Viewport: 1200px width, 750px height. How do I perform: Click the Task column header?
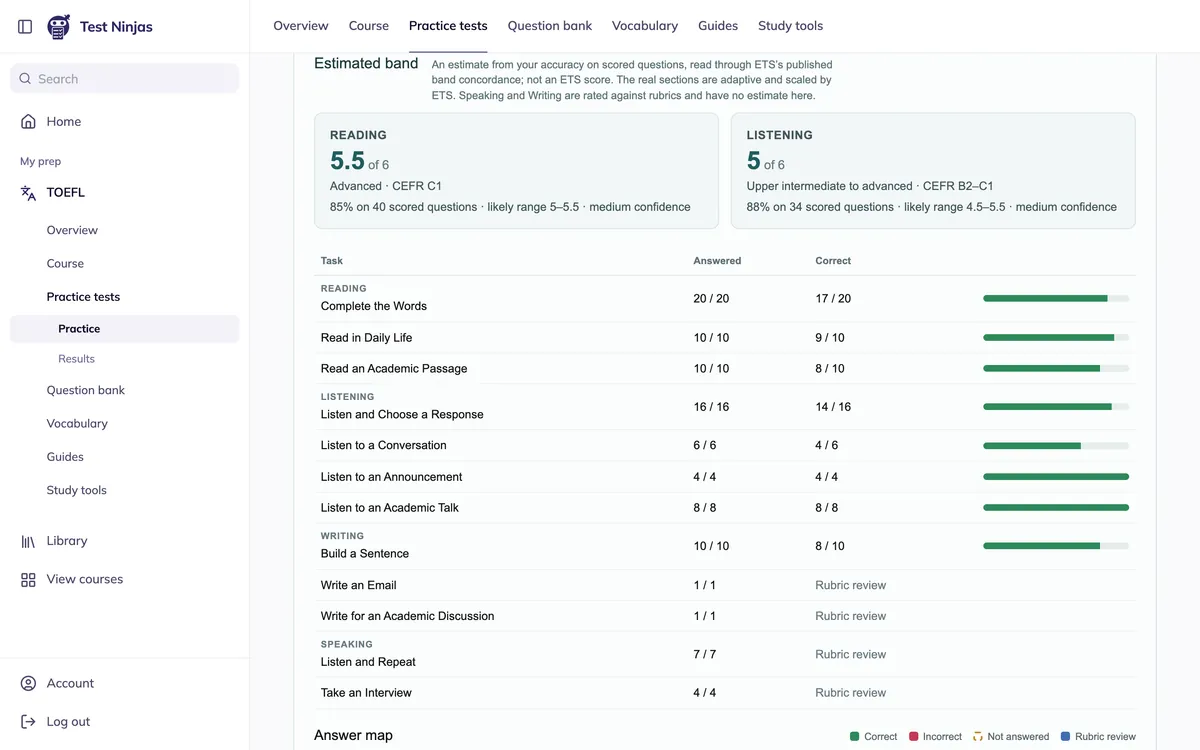332,261
